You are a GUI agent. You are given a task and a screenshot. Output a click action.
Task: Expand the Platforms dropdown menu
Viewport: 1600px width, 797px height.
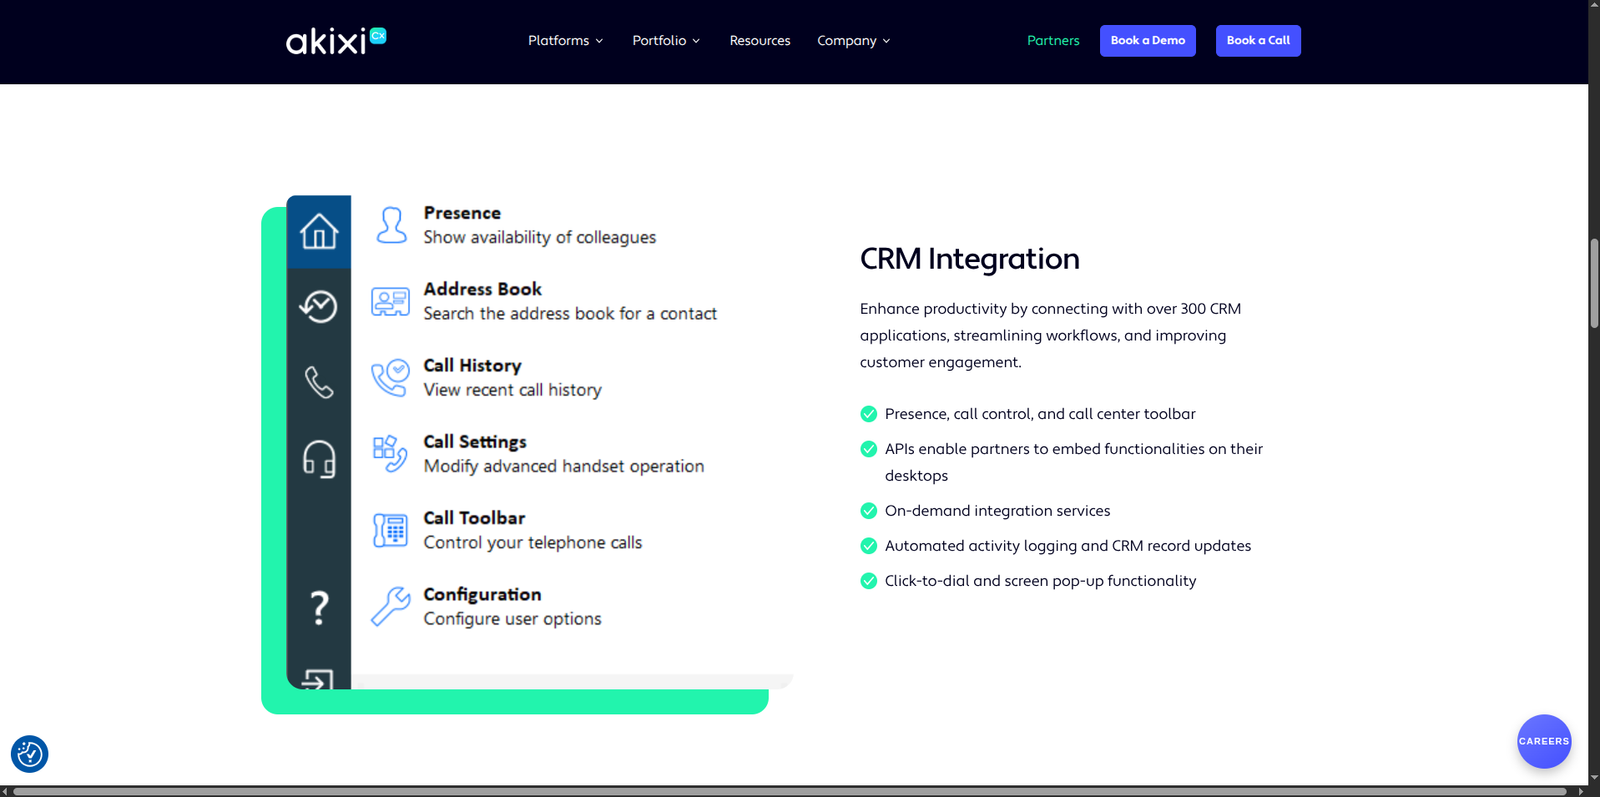point(565,41)
